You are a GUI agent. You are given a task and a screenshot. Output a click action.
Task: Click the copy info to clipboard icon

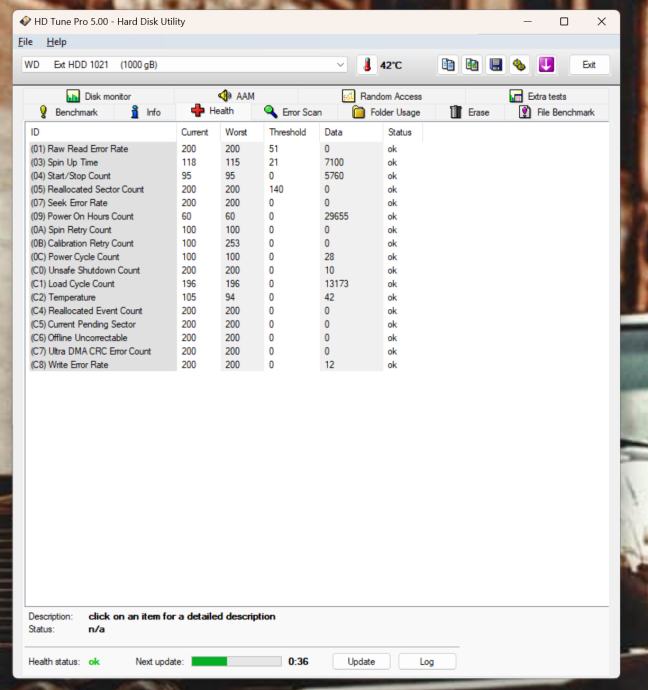pyautogui.click(x=448, y=65)
